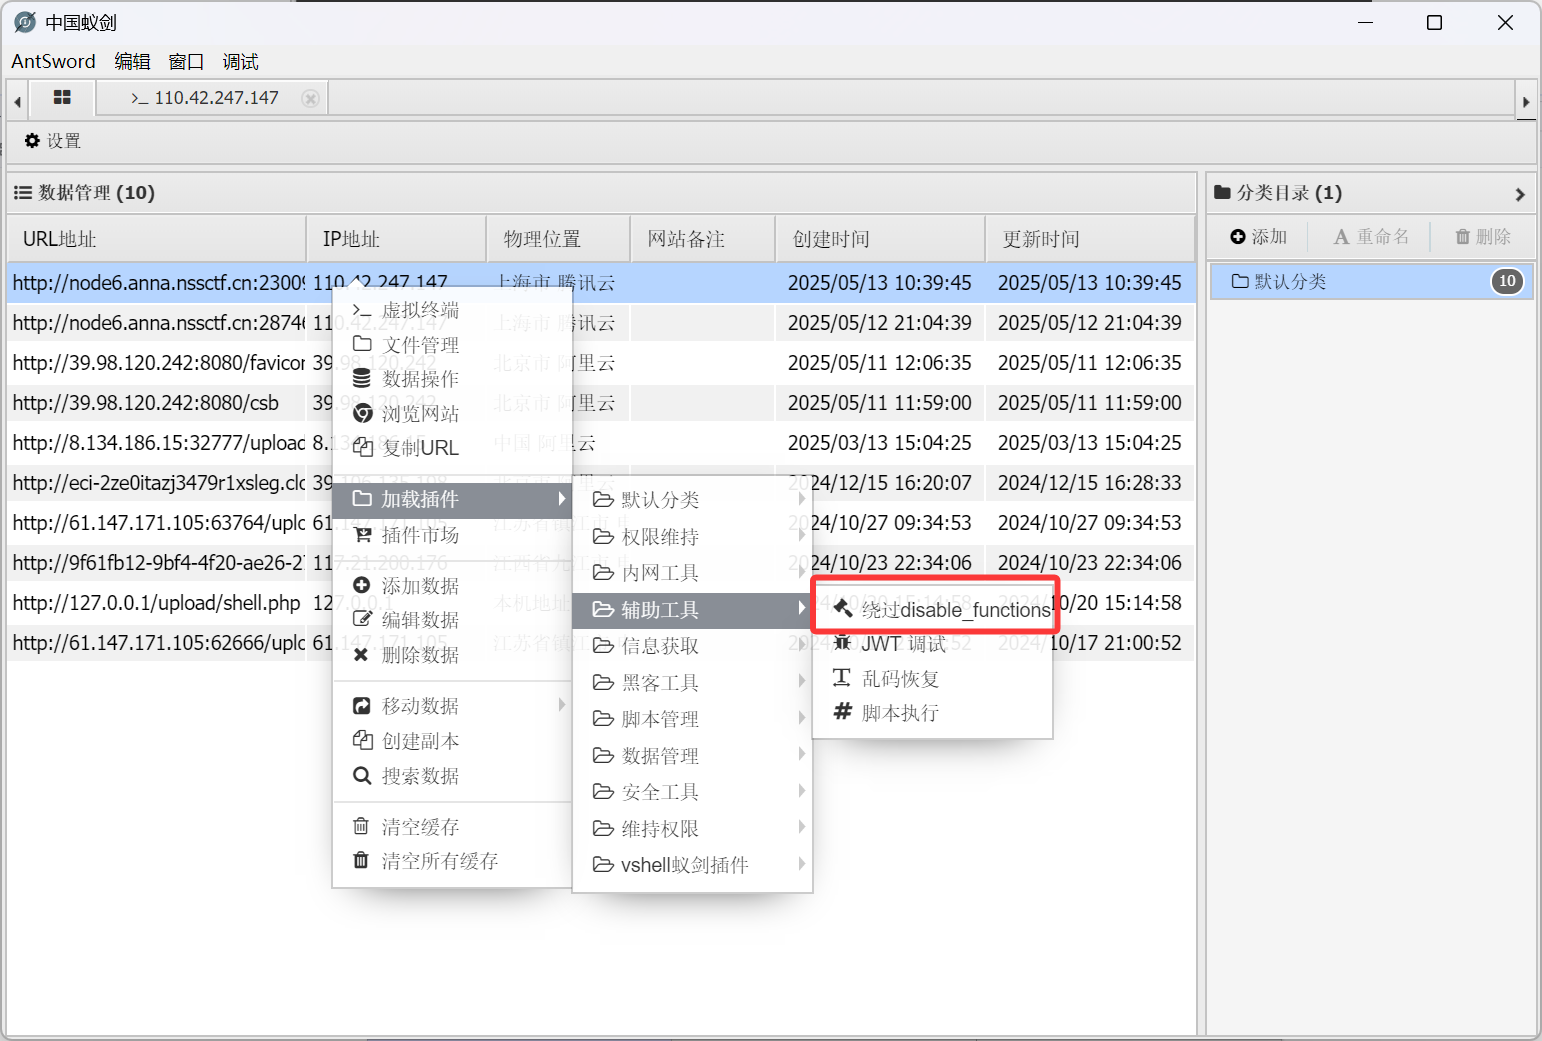Collapse 分类目录 panel with chevron
1542x1041 pixels.
point(1520,194)
